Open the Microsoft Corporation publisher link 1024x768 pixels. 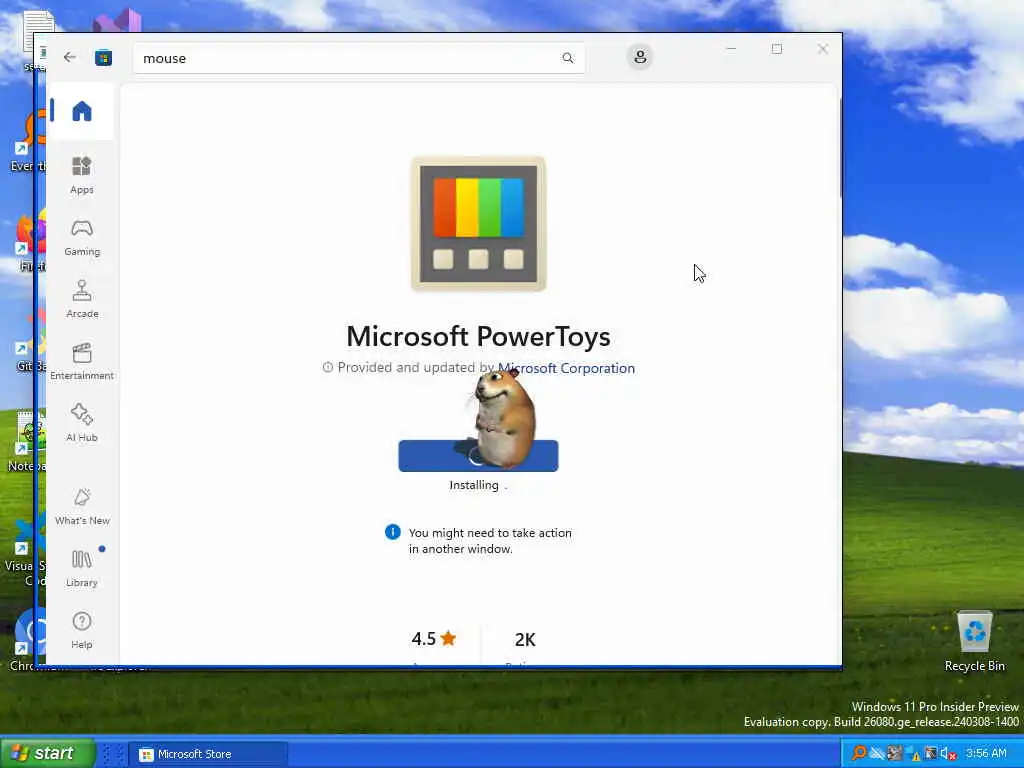566,368
